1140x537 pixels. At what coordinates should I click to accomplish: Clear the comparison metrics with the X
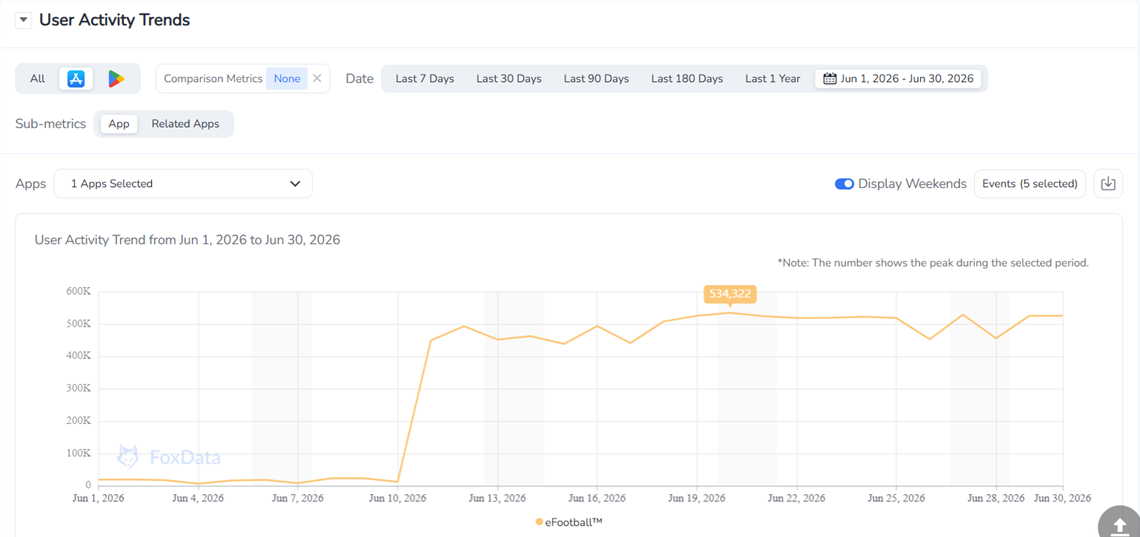317,78
